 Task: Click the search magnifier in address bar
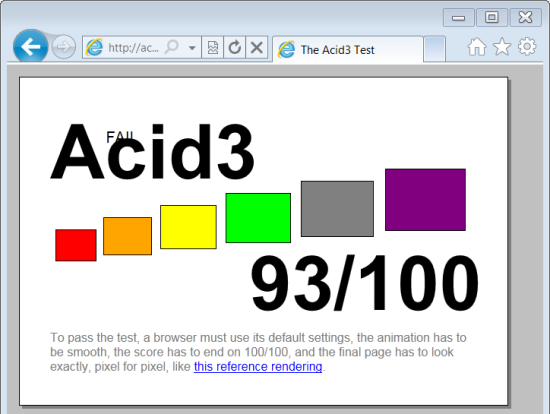pos(172,47)
